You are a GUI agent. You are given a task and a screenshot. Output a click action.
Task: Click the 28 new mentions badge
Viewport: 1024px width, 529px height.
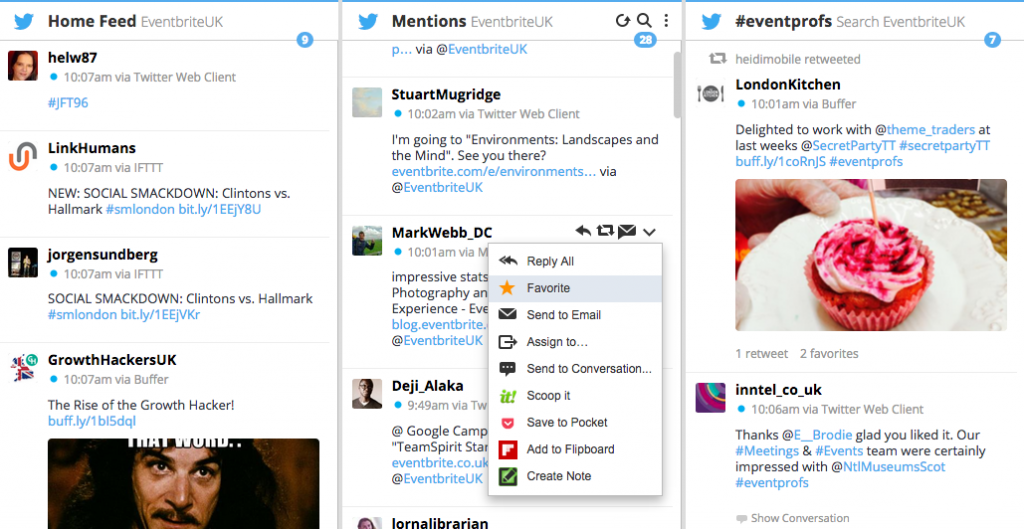coord(645,40)
